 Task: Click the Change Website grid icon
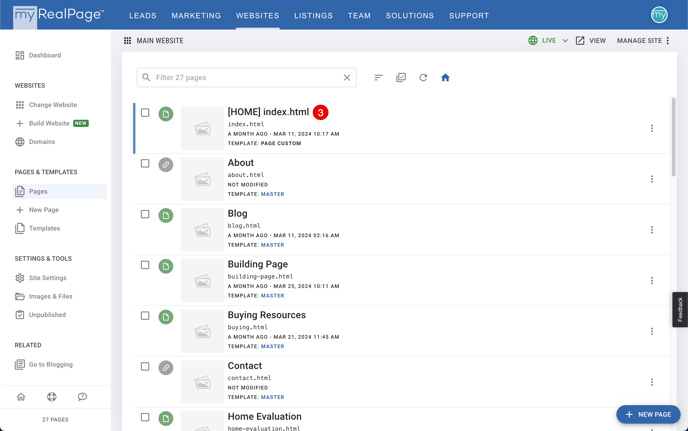point(20,105)
